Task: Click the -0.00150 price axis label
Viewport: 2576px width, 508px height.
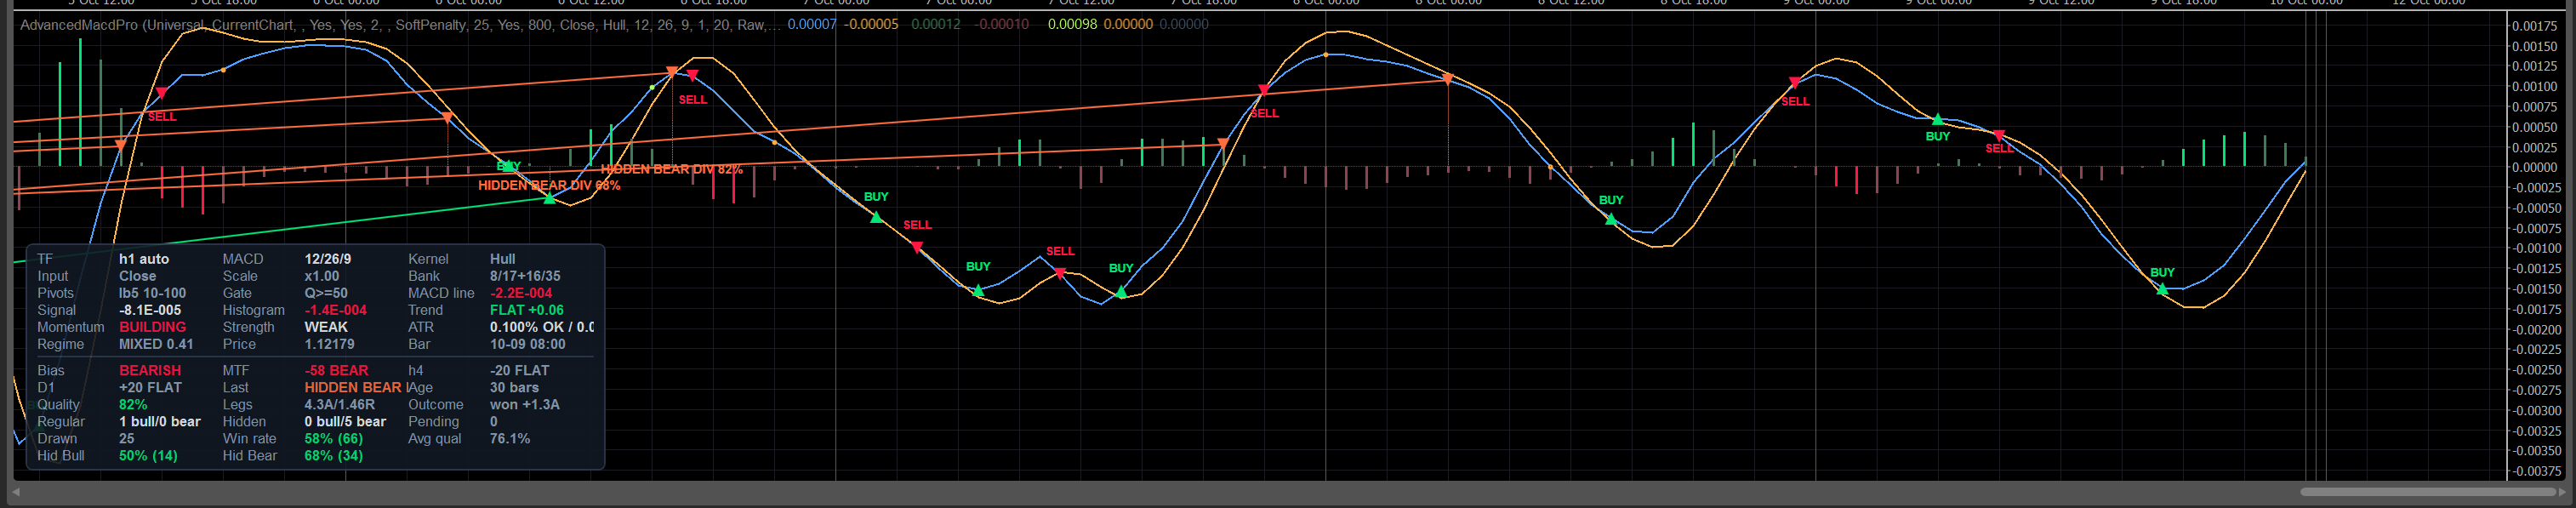Action: [x=2535, y=289]
